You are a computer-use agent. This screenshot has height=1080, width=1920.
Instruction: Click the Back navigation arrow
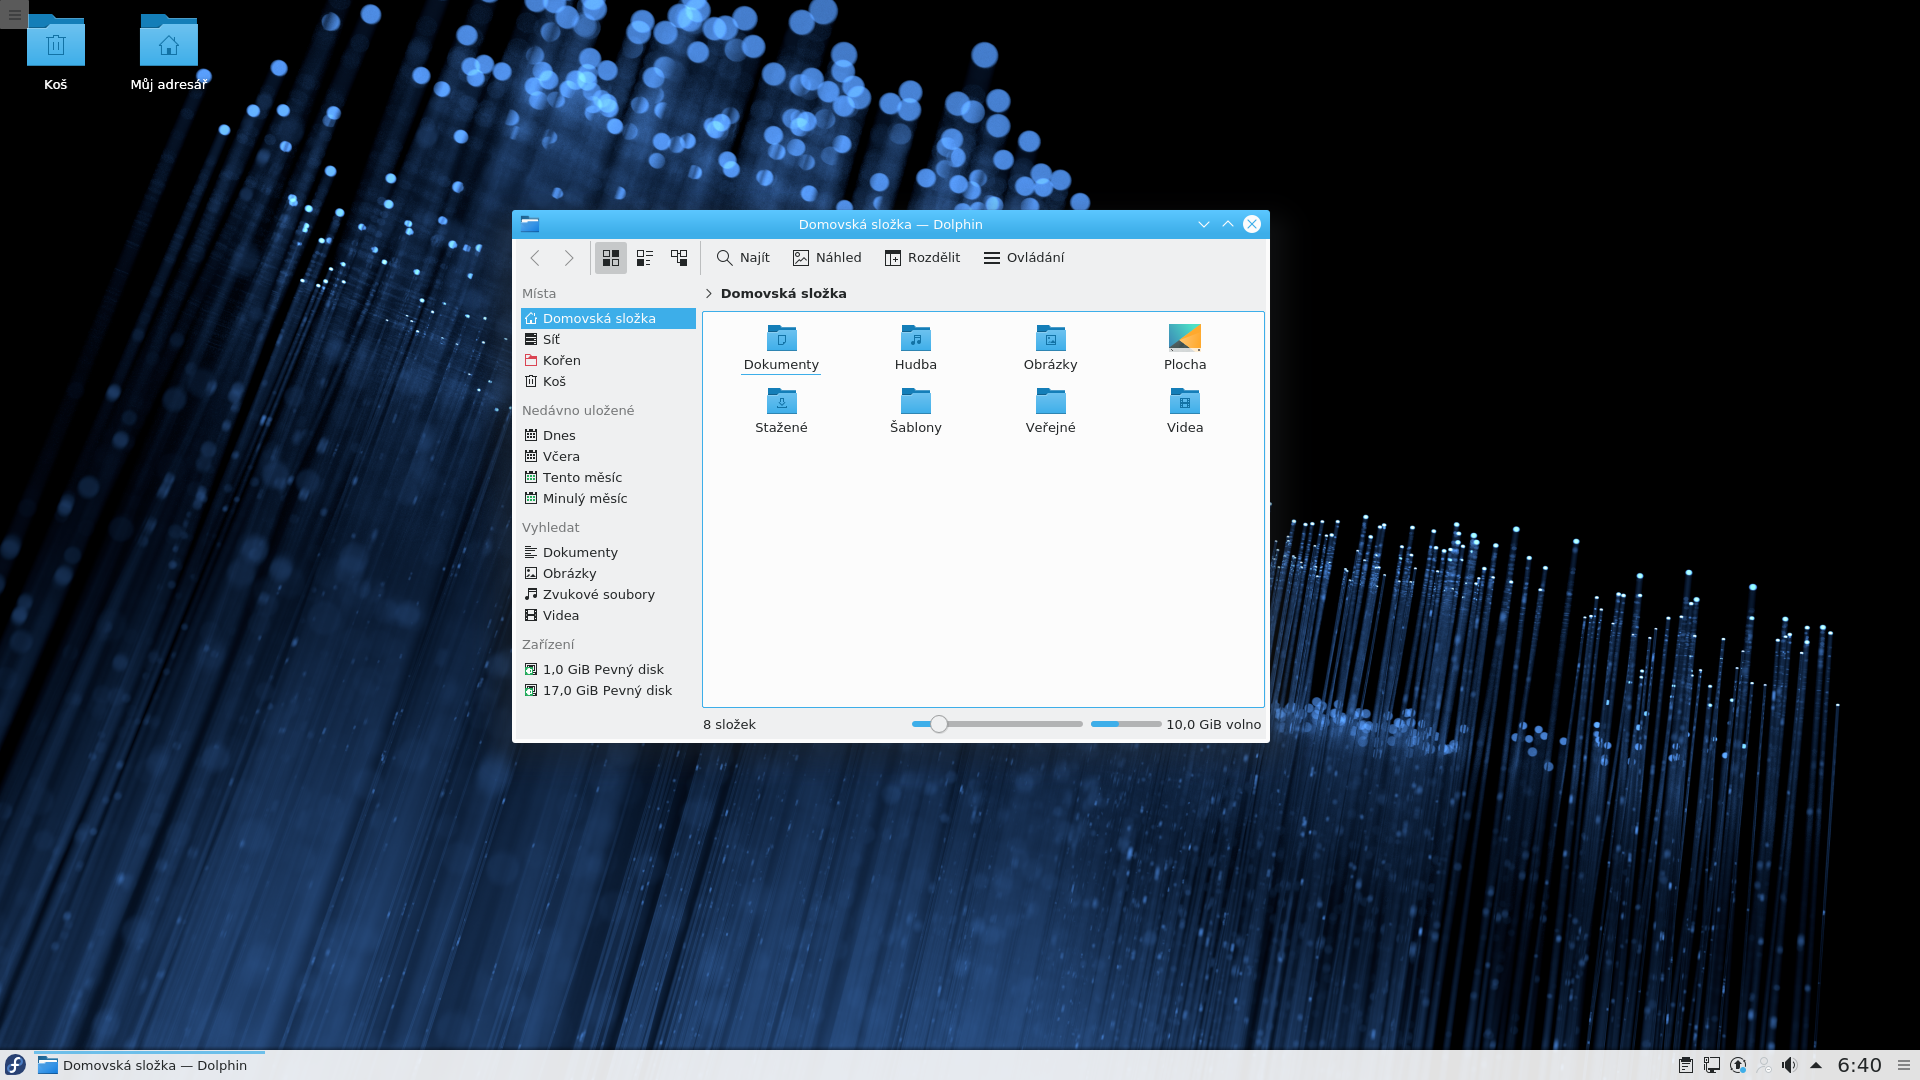535,258
